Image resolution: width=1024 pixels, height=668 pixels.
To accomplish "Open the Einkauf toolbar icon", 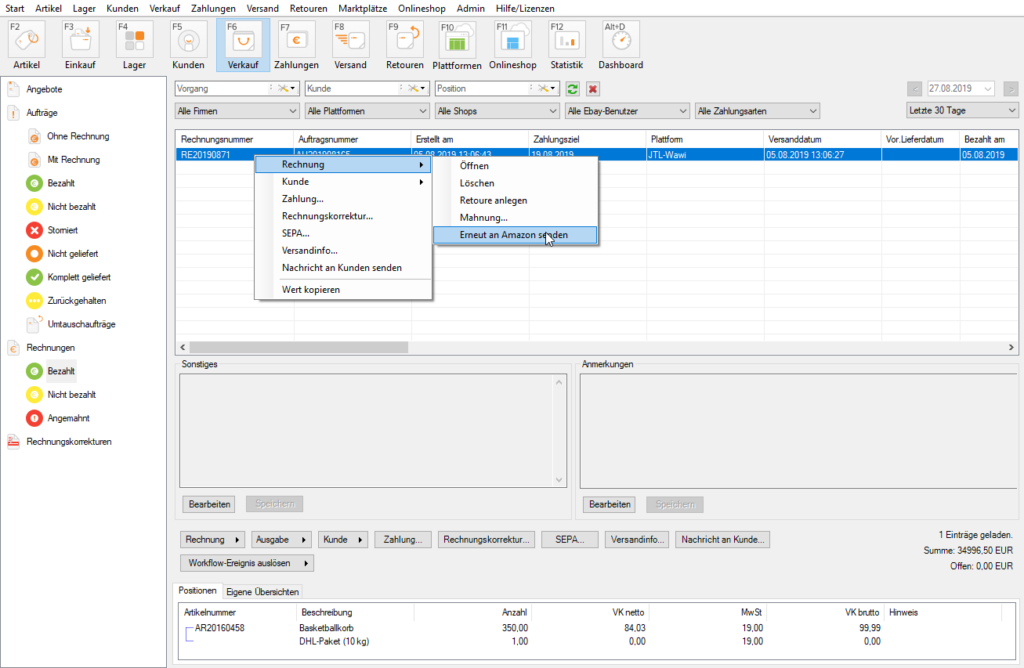I will (x=81, y=45).
